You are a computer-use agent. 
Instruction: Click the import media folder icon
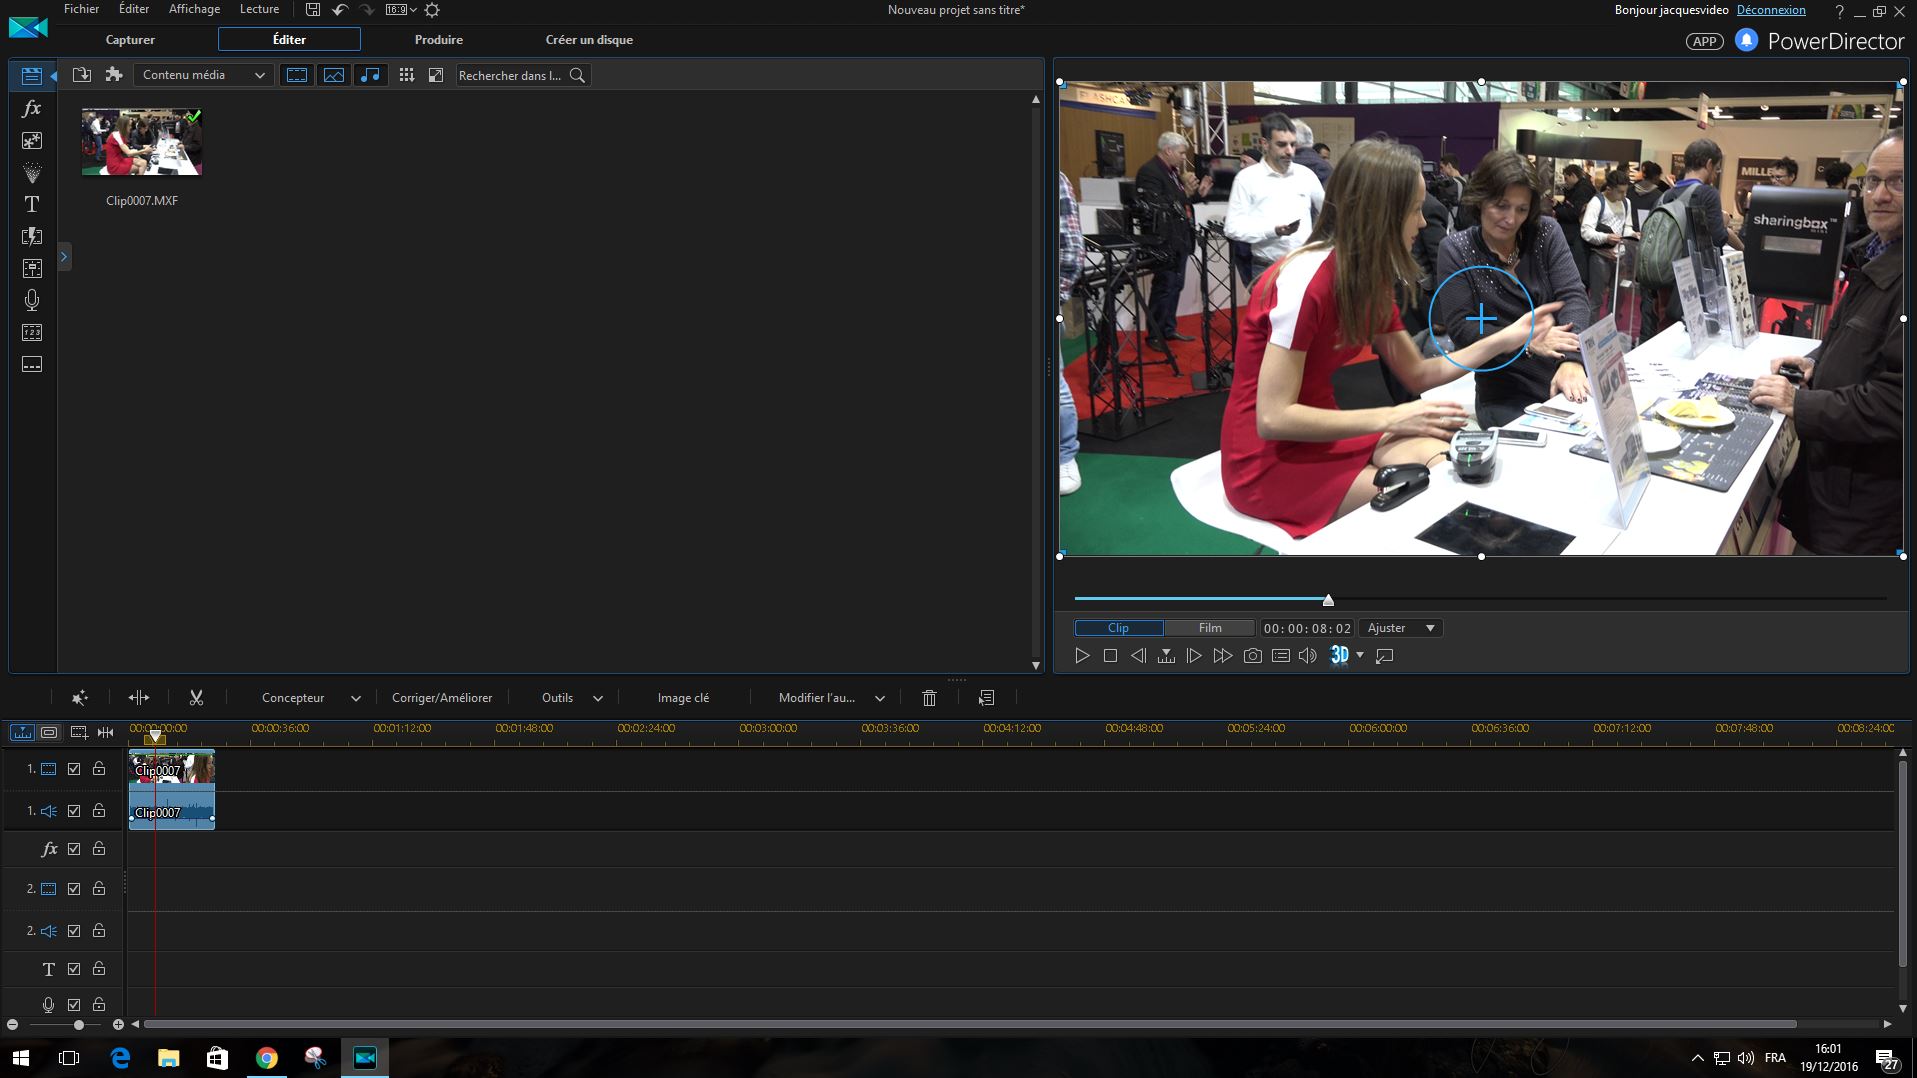tap(82, 75)
